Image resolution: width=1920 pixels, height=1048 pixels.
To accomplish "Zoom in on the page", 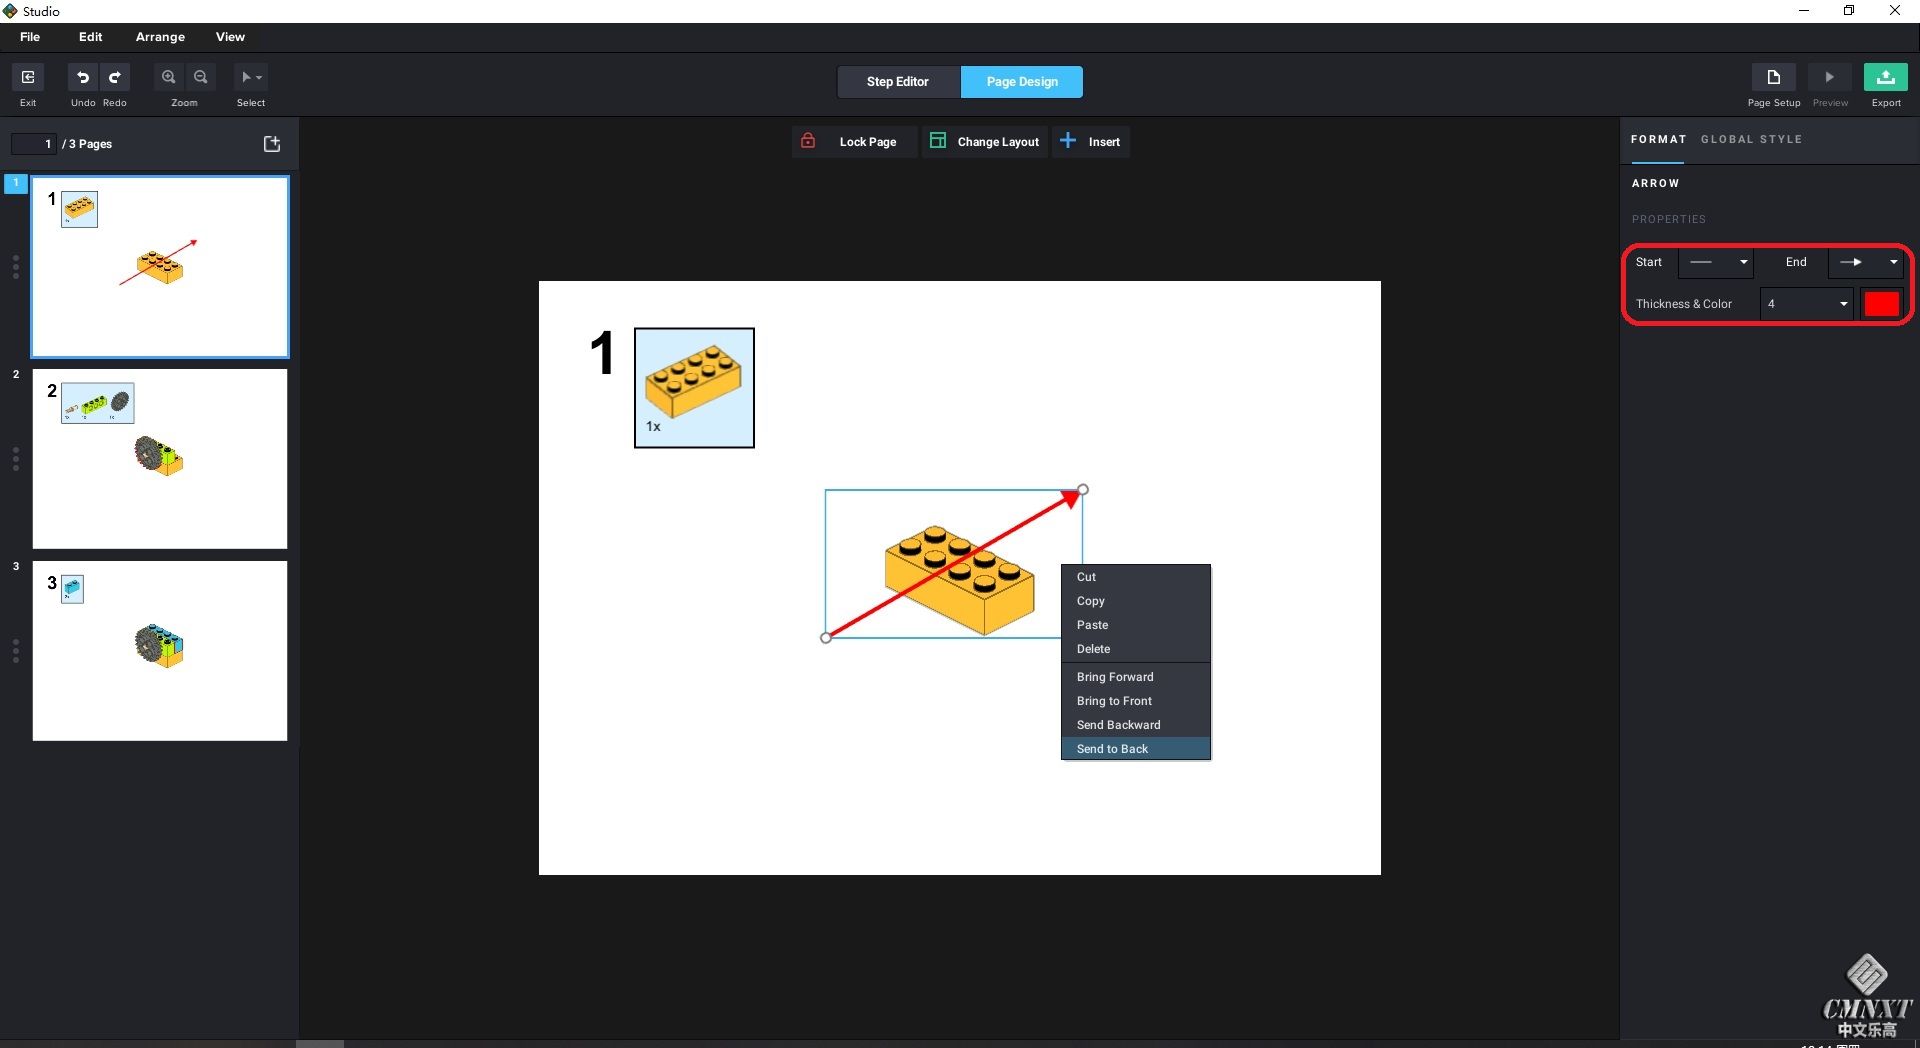I will point(169,78).
